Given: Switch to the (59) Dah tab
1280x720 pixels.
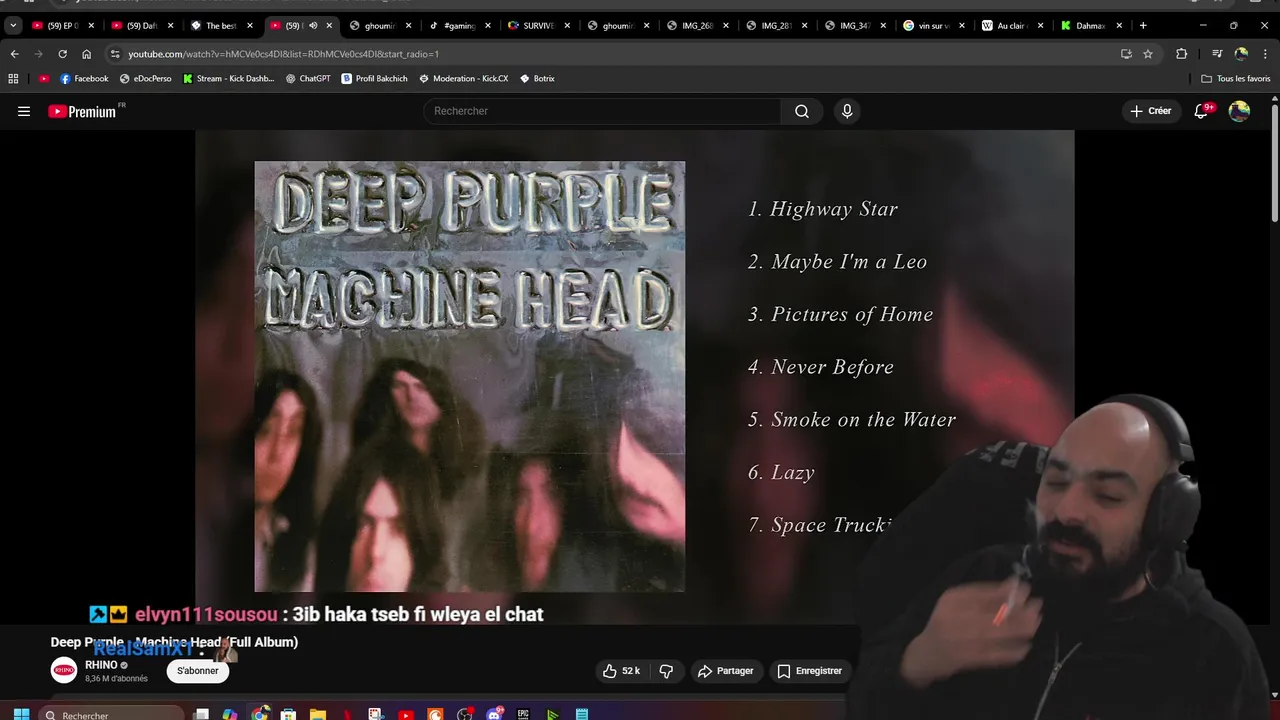Looking at the screenshot, I should (141, 26).
